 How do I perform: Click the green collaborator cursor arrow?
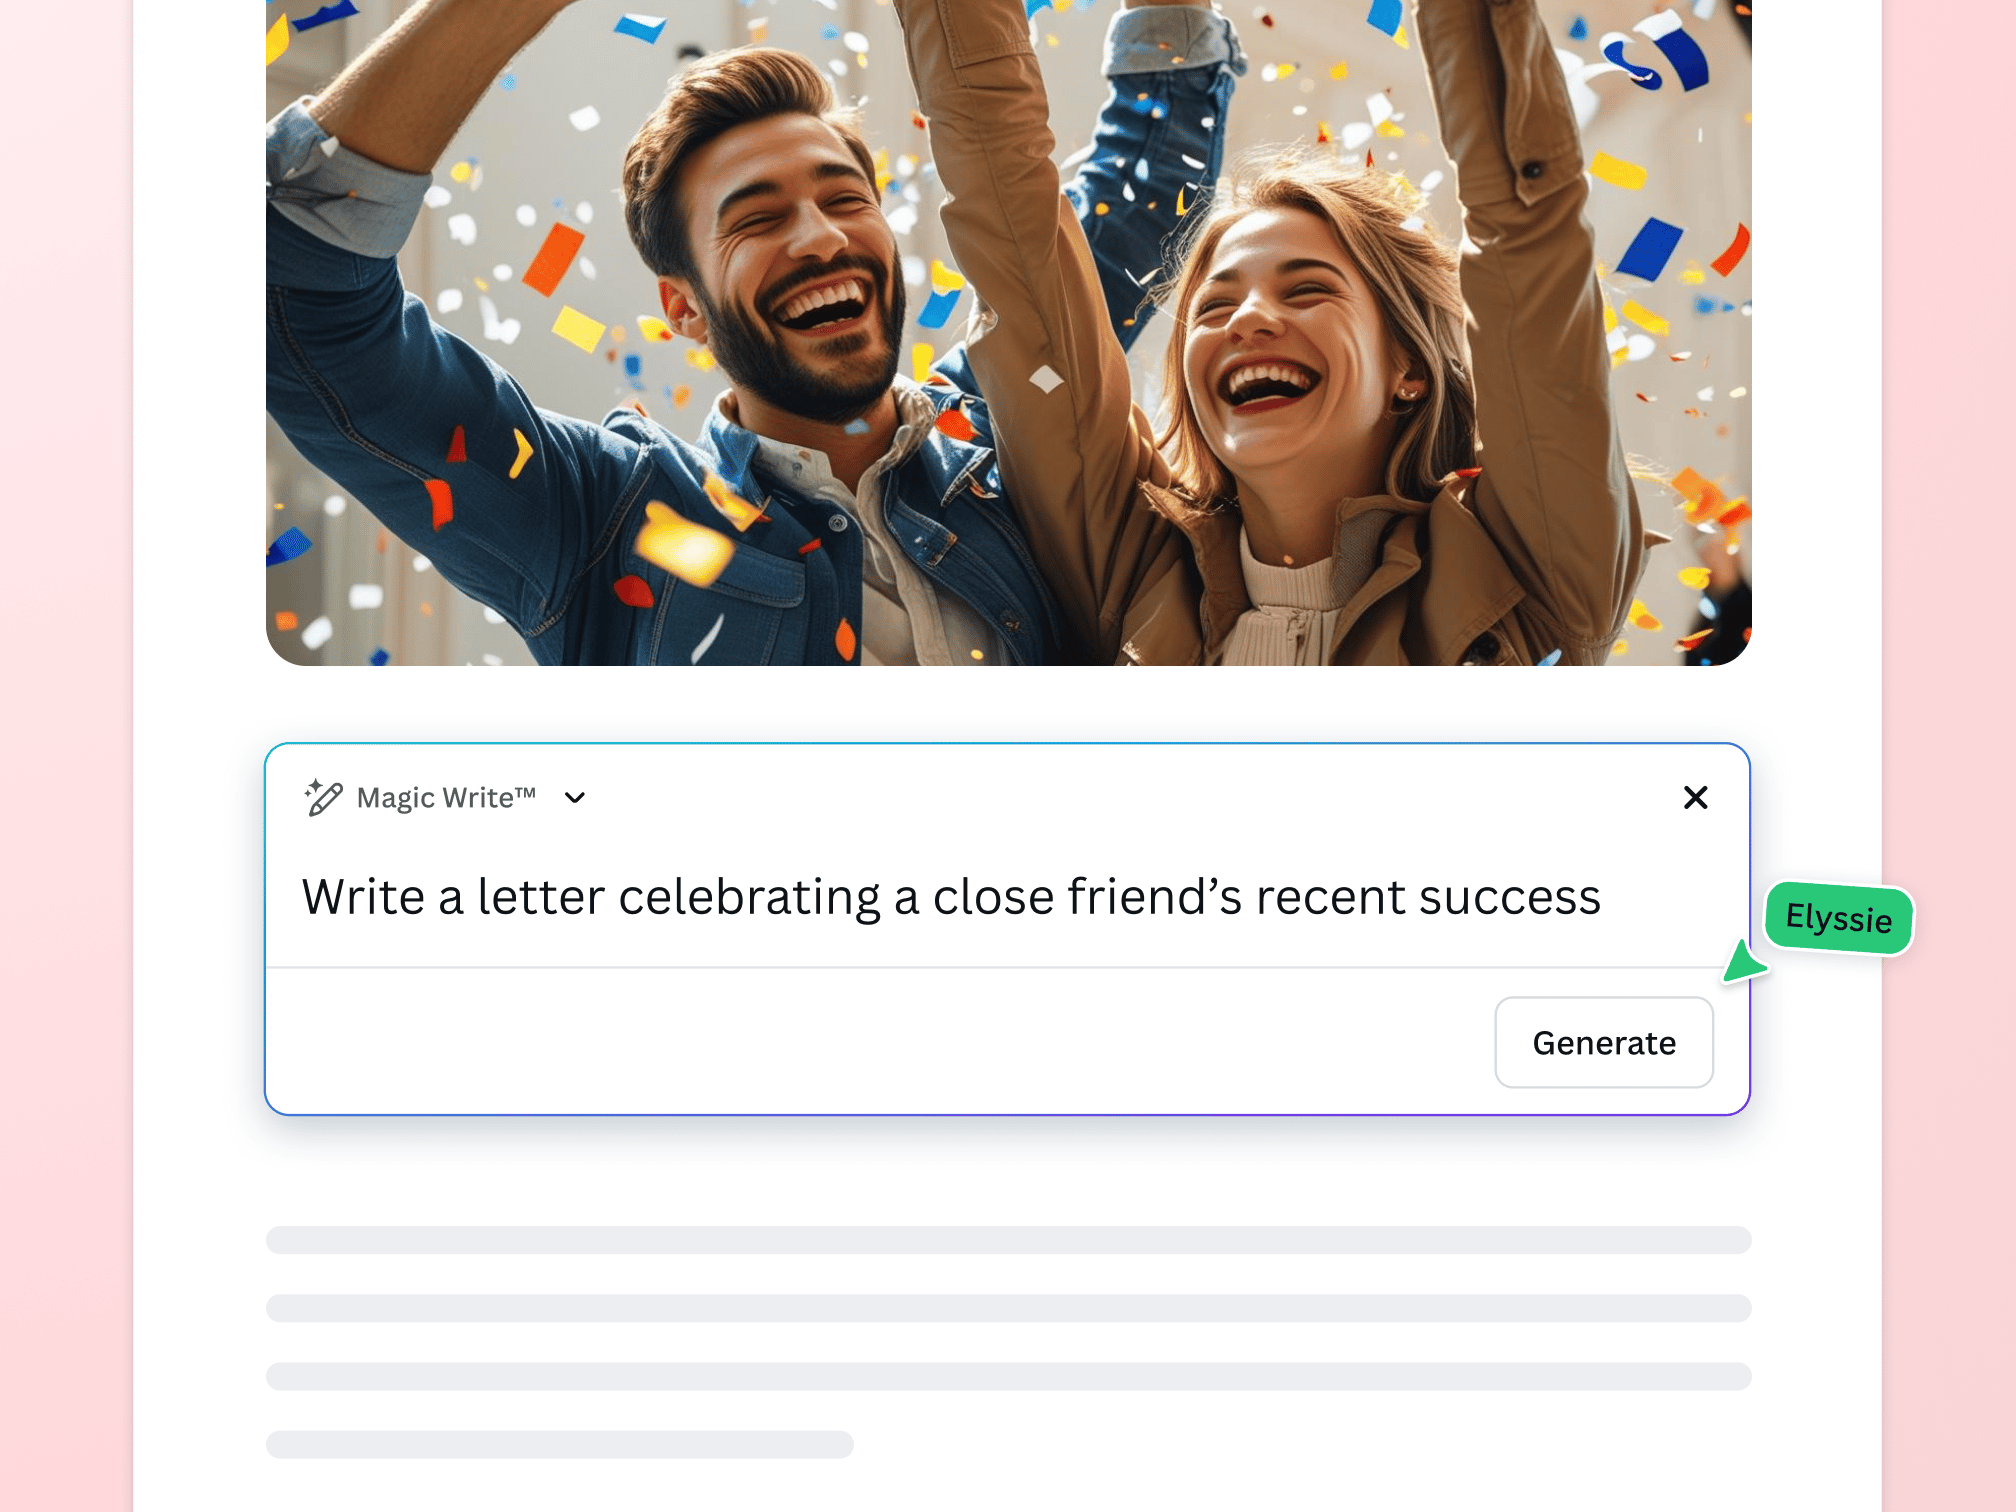click(x=1743, y=962)
